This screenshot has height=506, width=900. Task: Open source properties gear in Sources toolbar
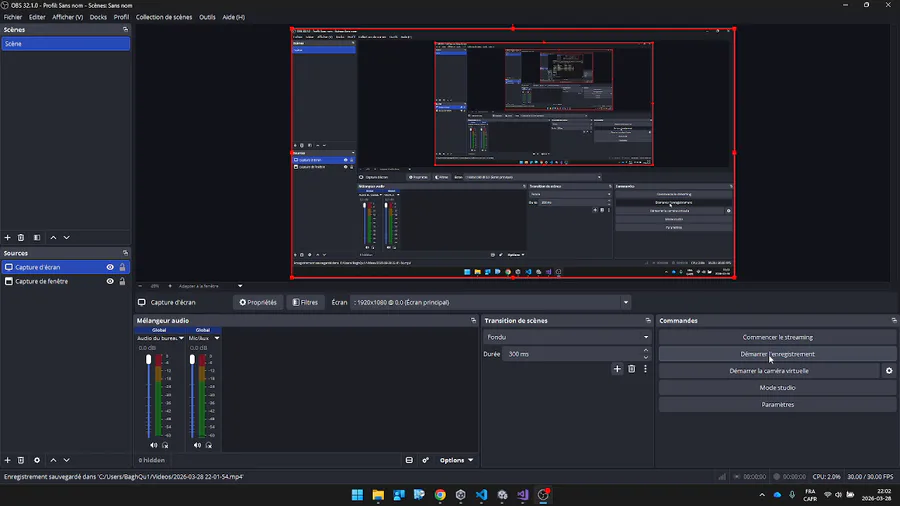coord(37,460)
